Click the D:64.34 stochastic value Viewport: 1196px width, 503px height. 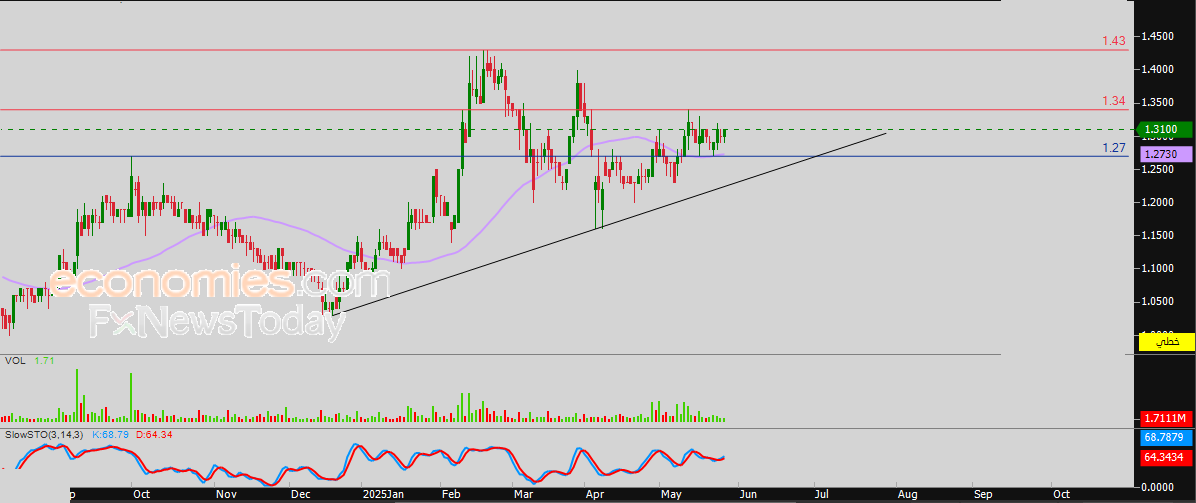[154, 435]
